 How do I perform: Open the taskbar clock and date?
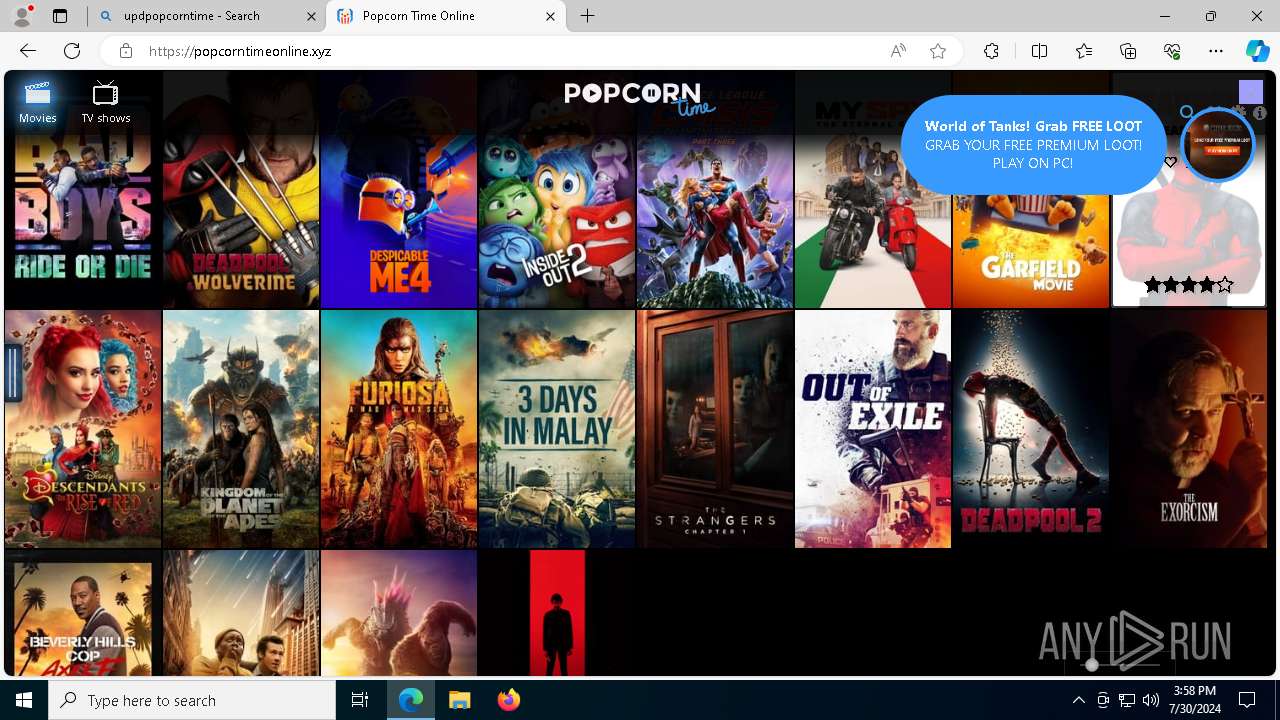(x=1194, y=700)
